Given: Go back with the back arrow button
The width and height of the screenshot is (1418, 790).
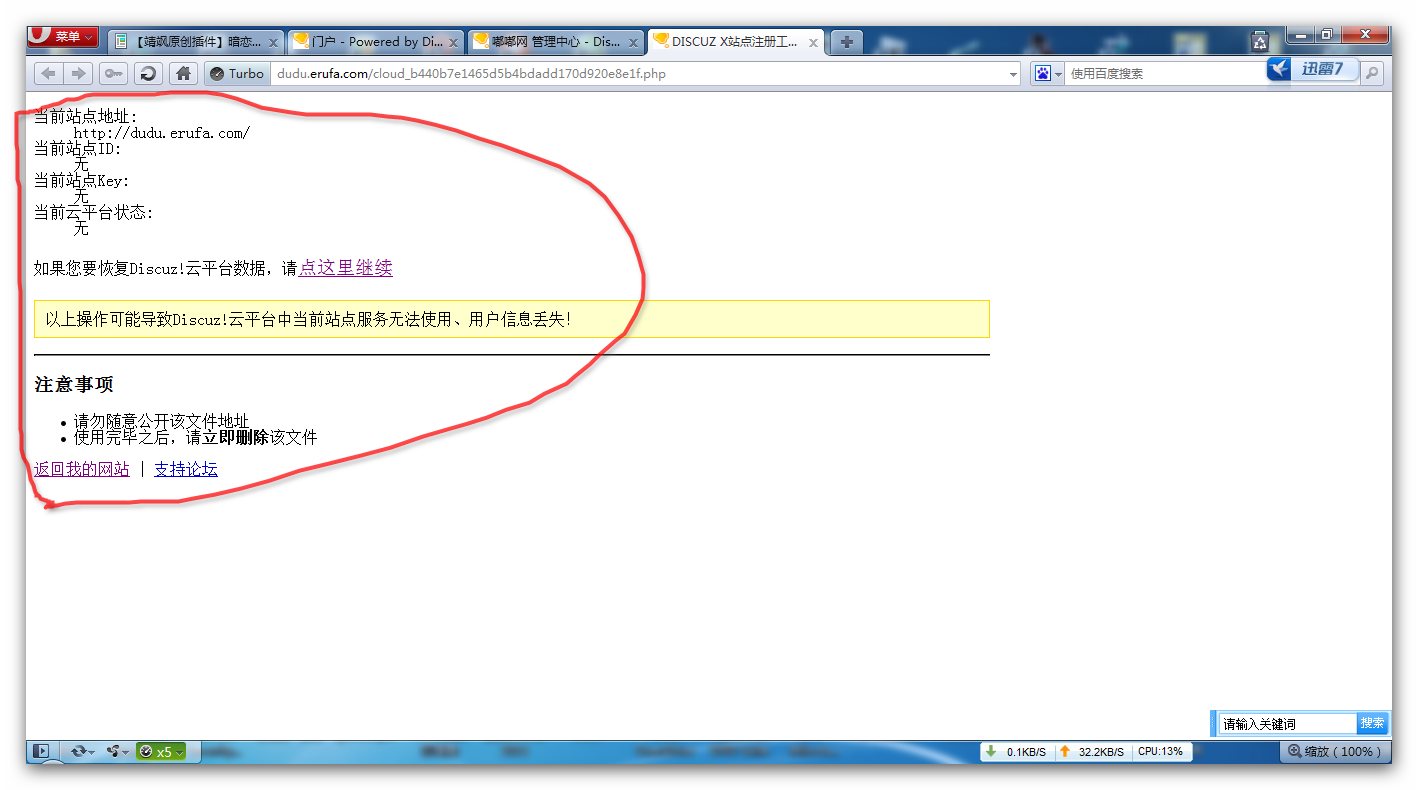Looking at the screenshot, I should (x=48, y=73).
